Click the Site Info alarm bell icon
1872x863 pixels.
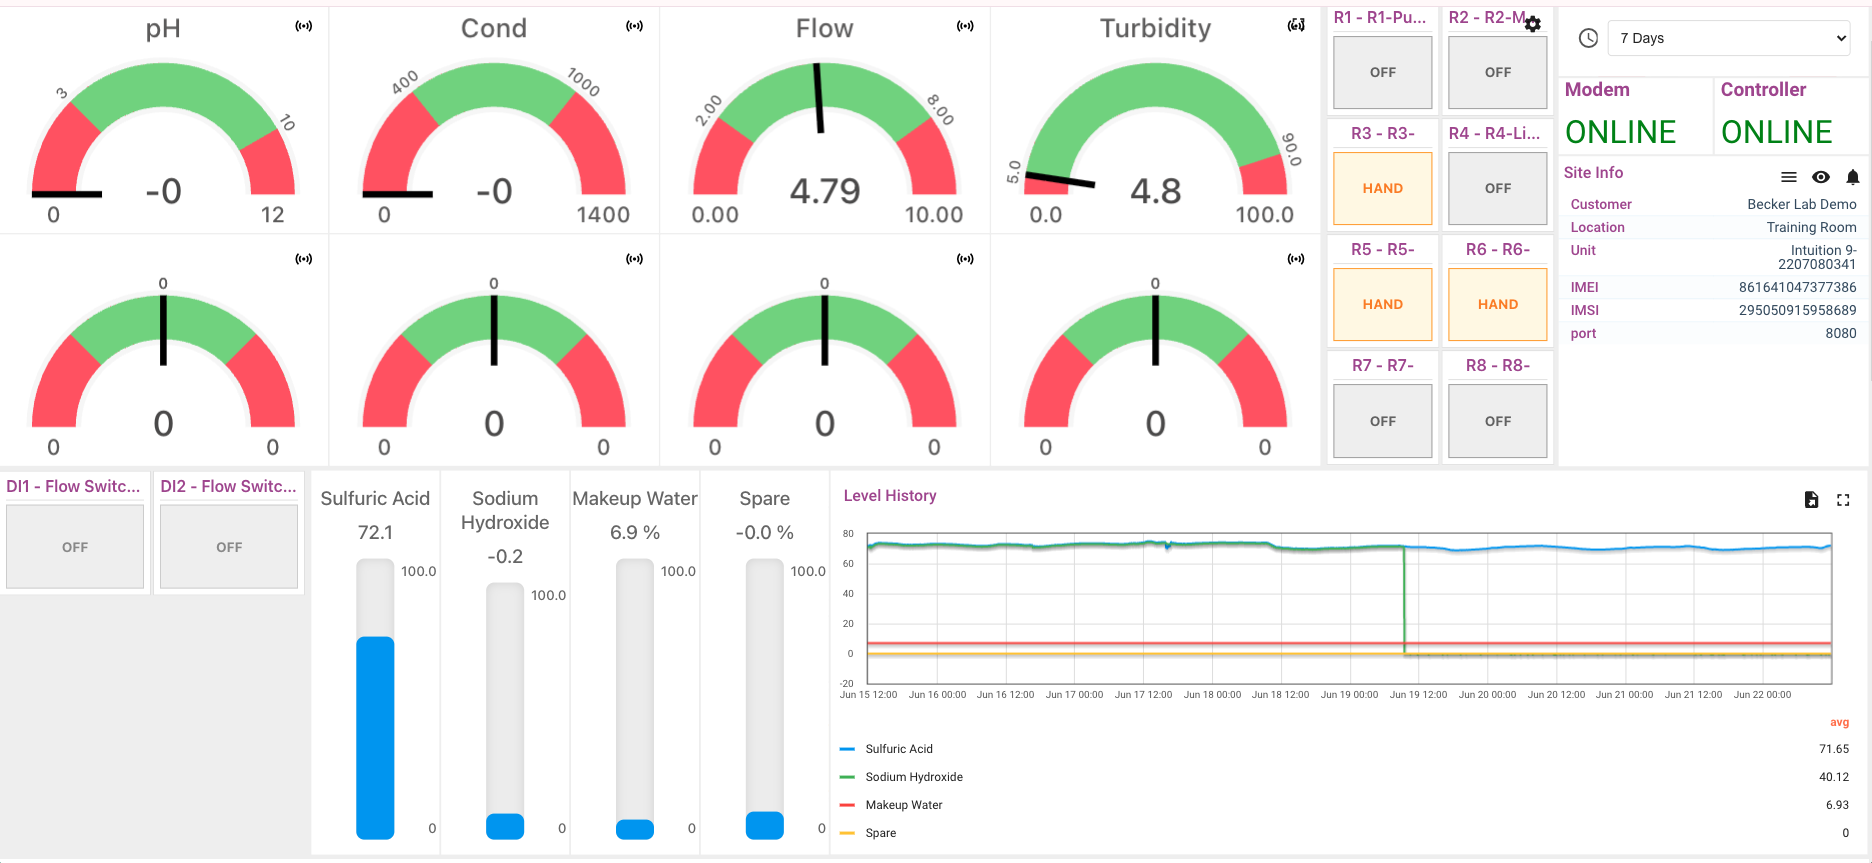[x=1852, y=177]
